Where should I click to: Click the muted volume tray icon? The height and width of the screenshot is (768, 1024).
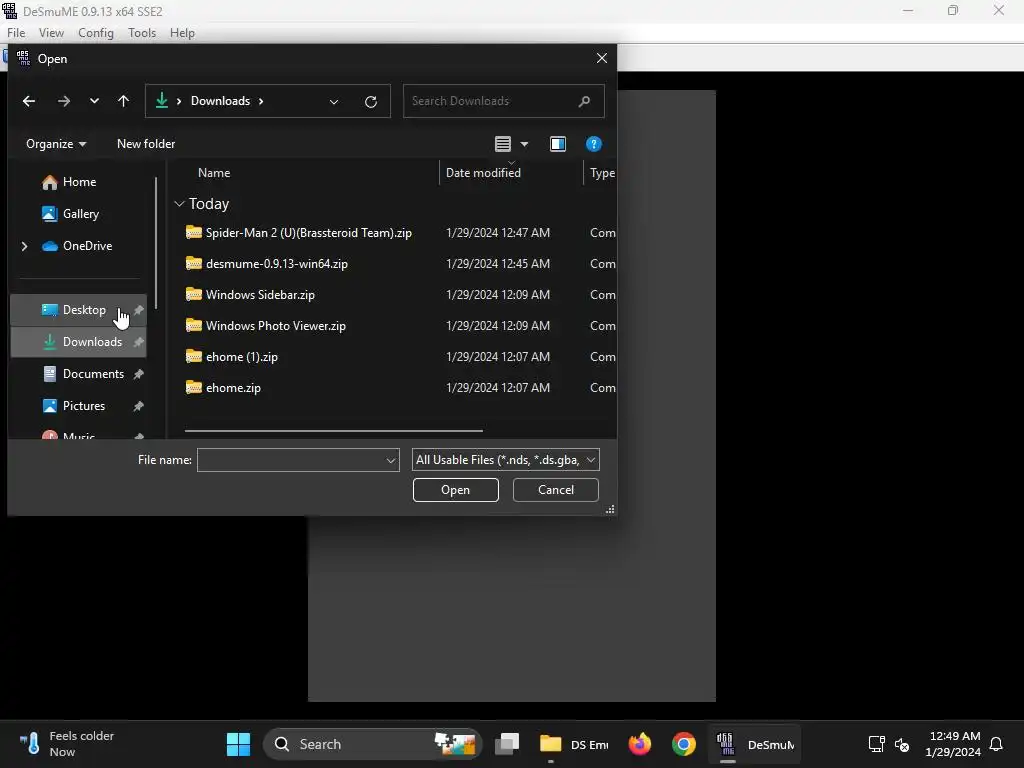click(x=902, y=744)
